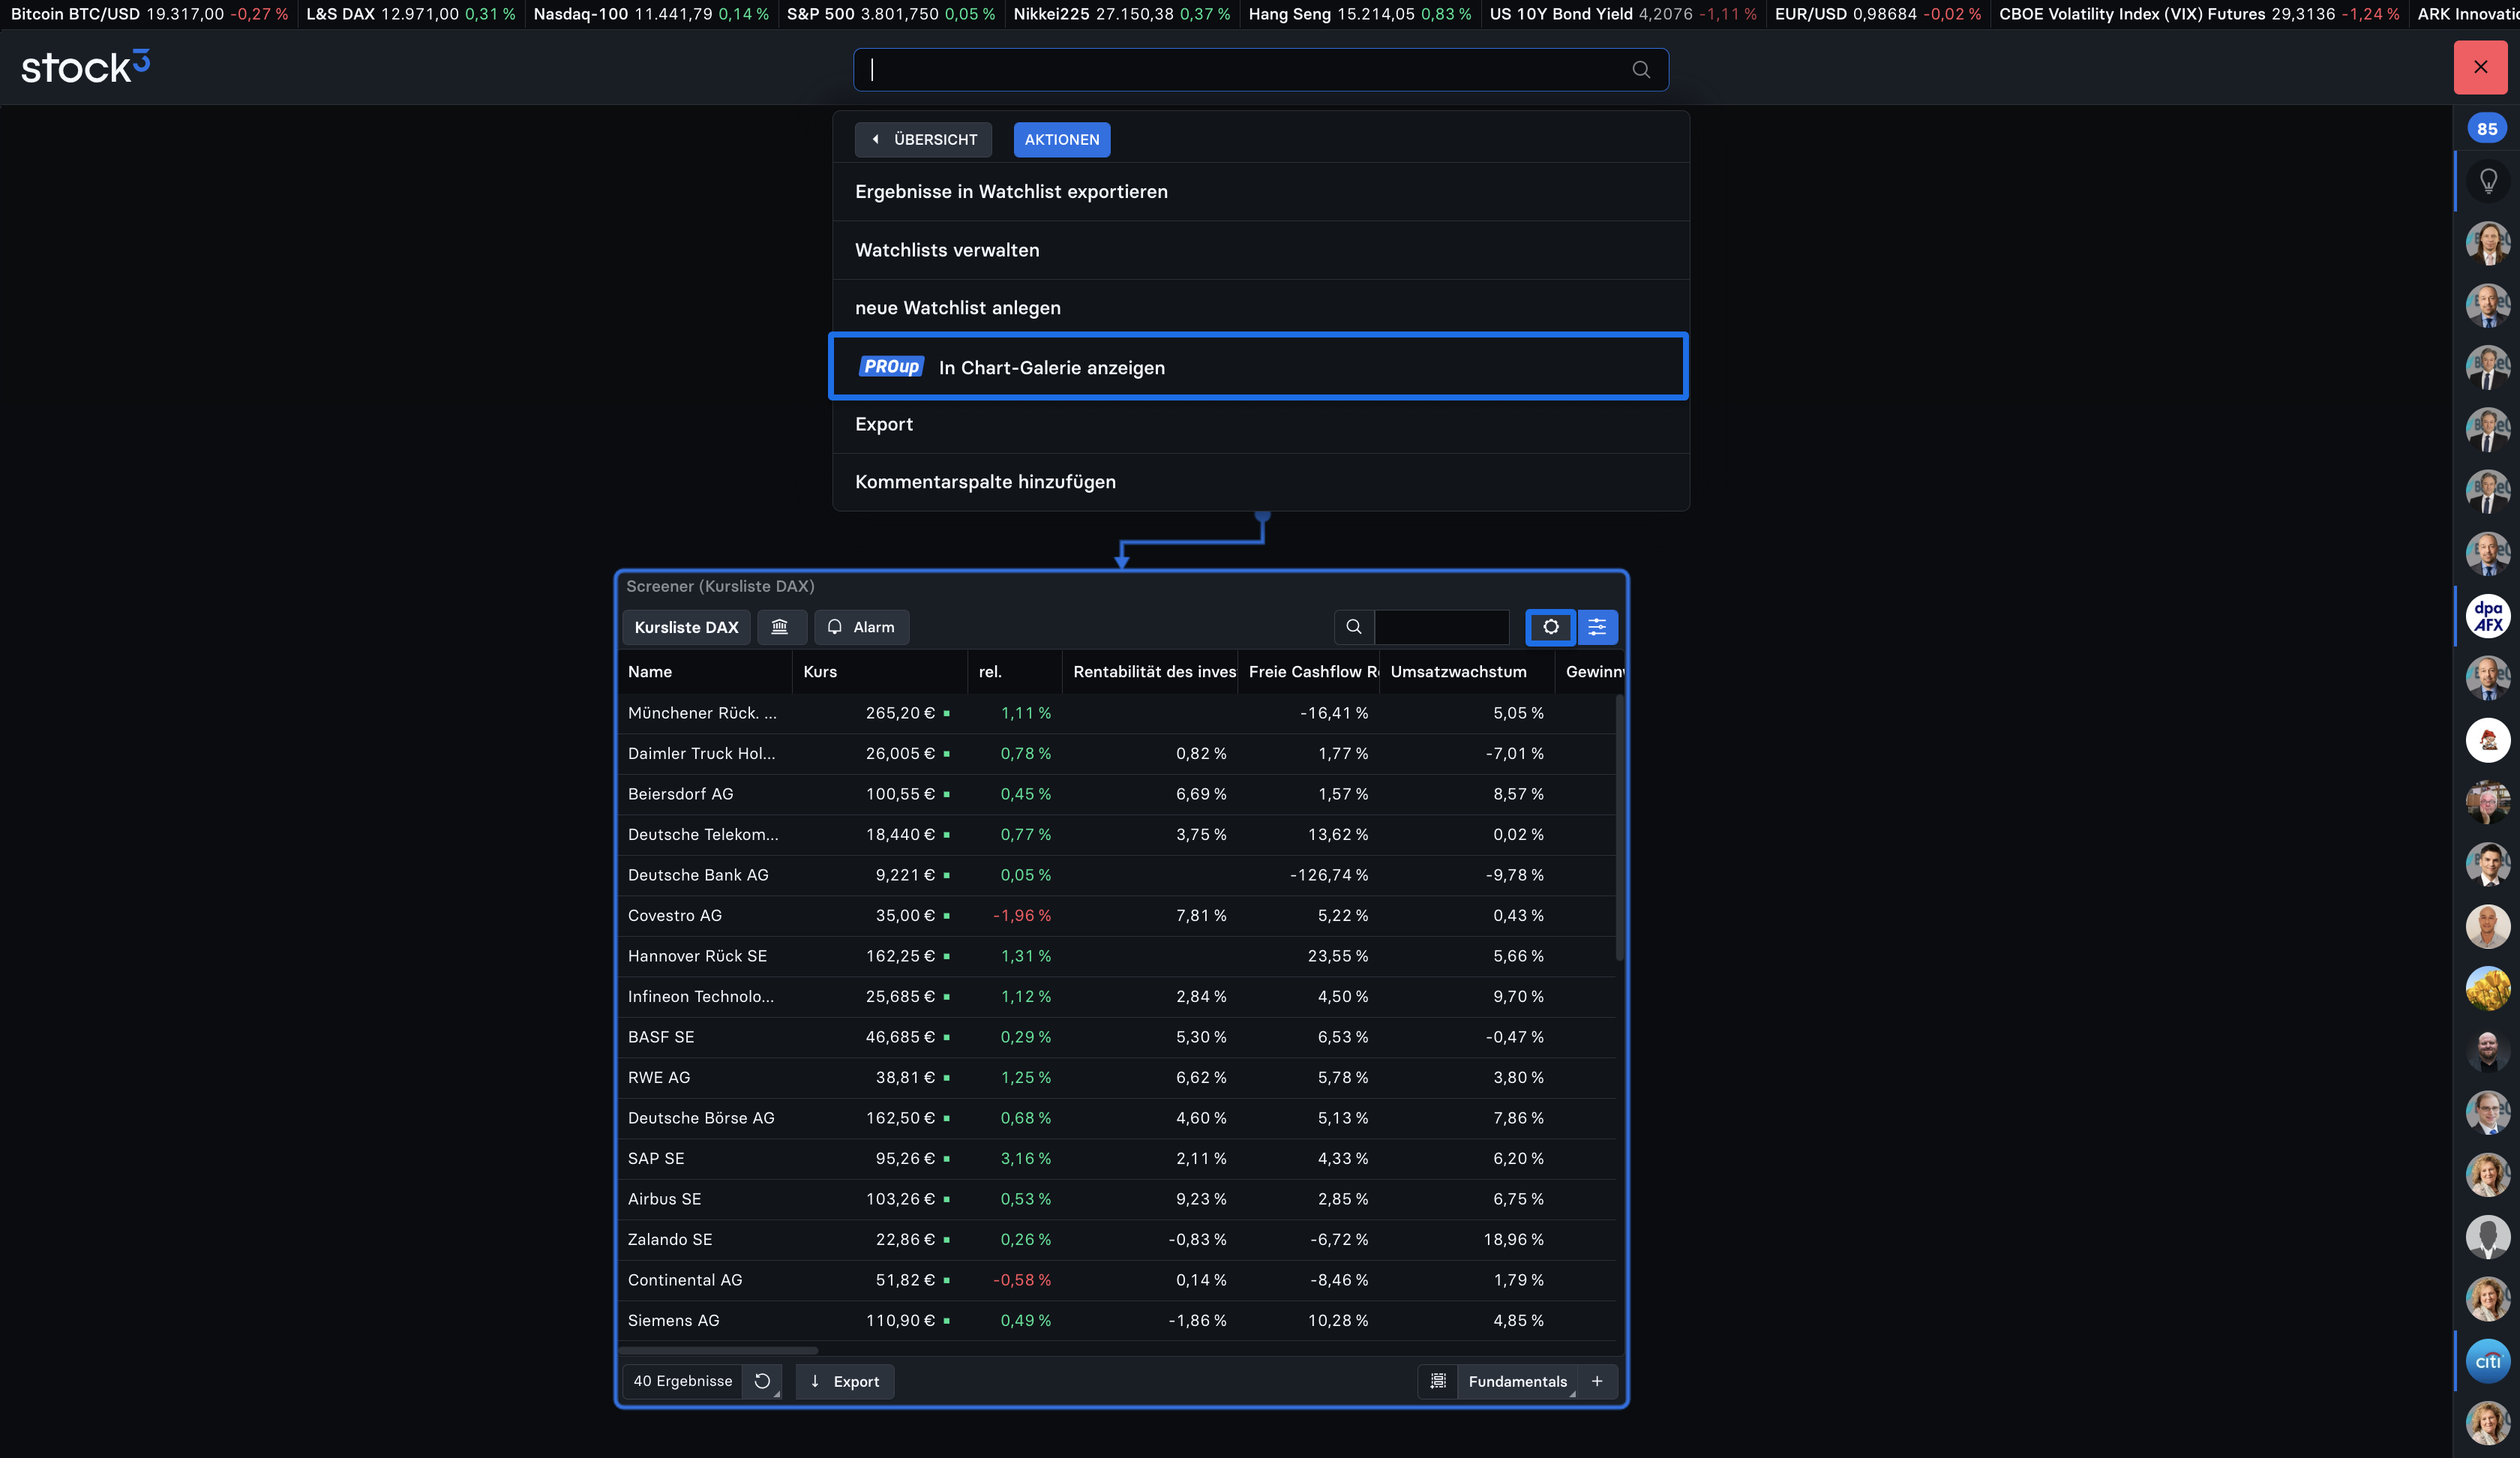Open the red-hat cartoon avatar in the sidebar
2520x1458 pixels.
pos(2487,741)
